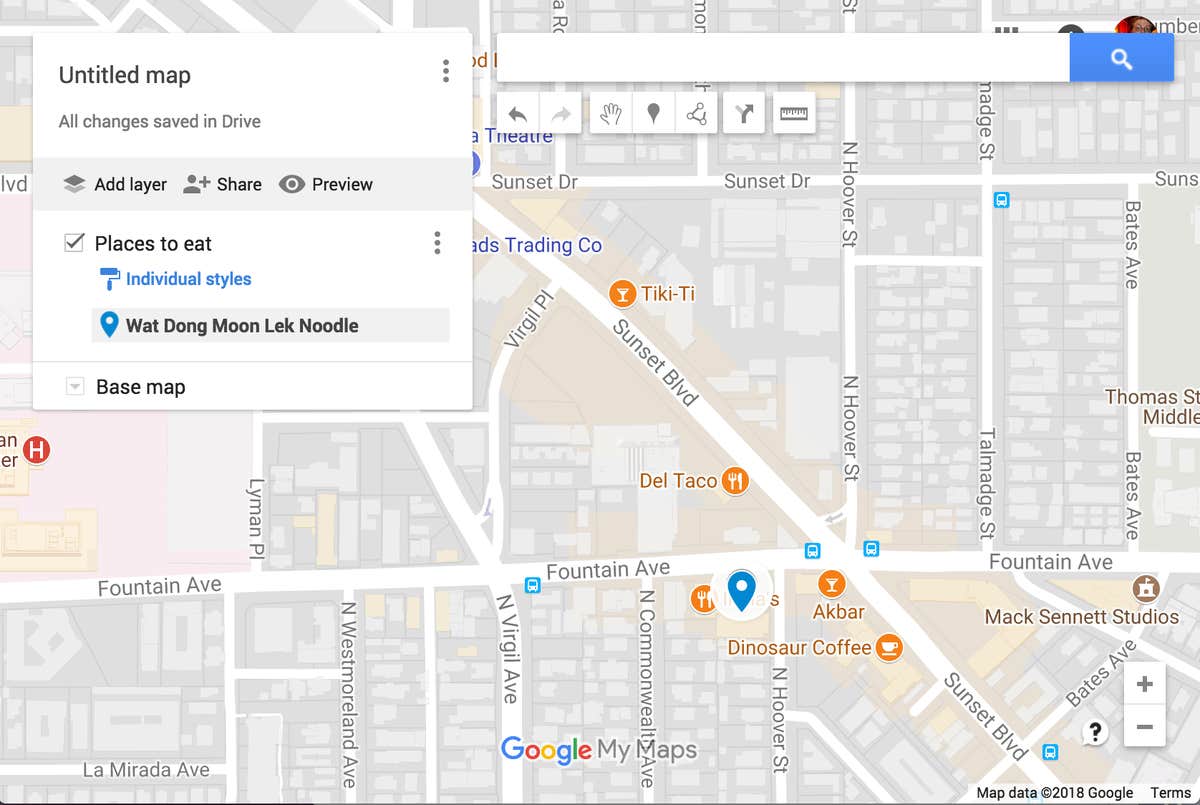Open the Untitled map options menu
This screenshot has height=805, width=1200.
[x=445, y=71]
